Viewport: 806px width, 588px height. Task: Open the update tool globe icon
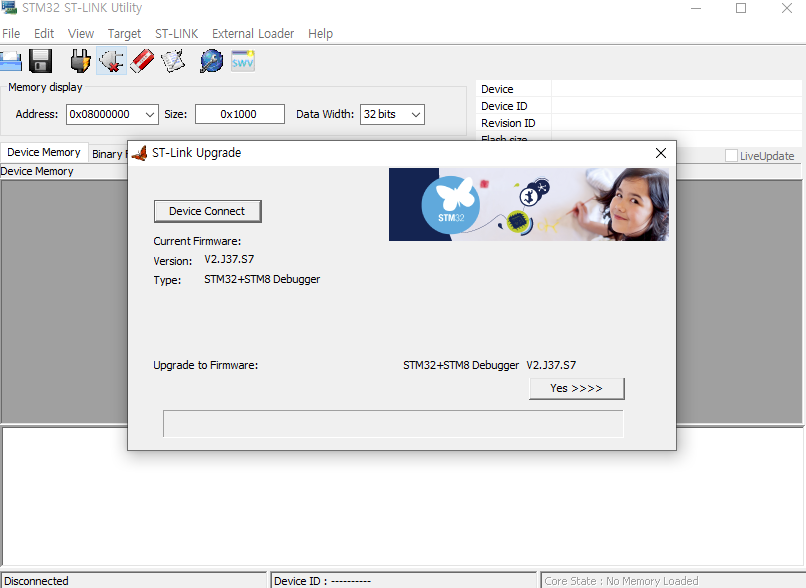(211, 61)
